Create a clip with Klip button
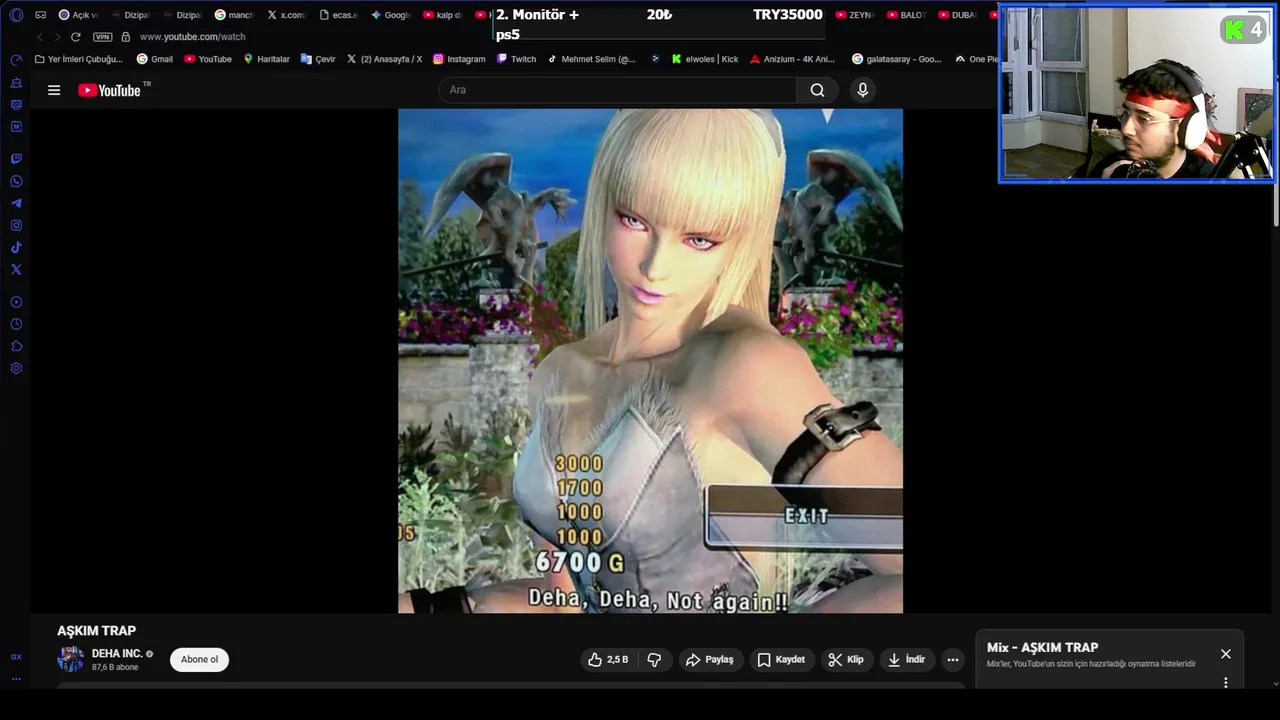 coord(846,660)
